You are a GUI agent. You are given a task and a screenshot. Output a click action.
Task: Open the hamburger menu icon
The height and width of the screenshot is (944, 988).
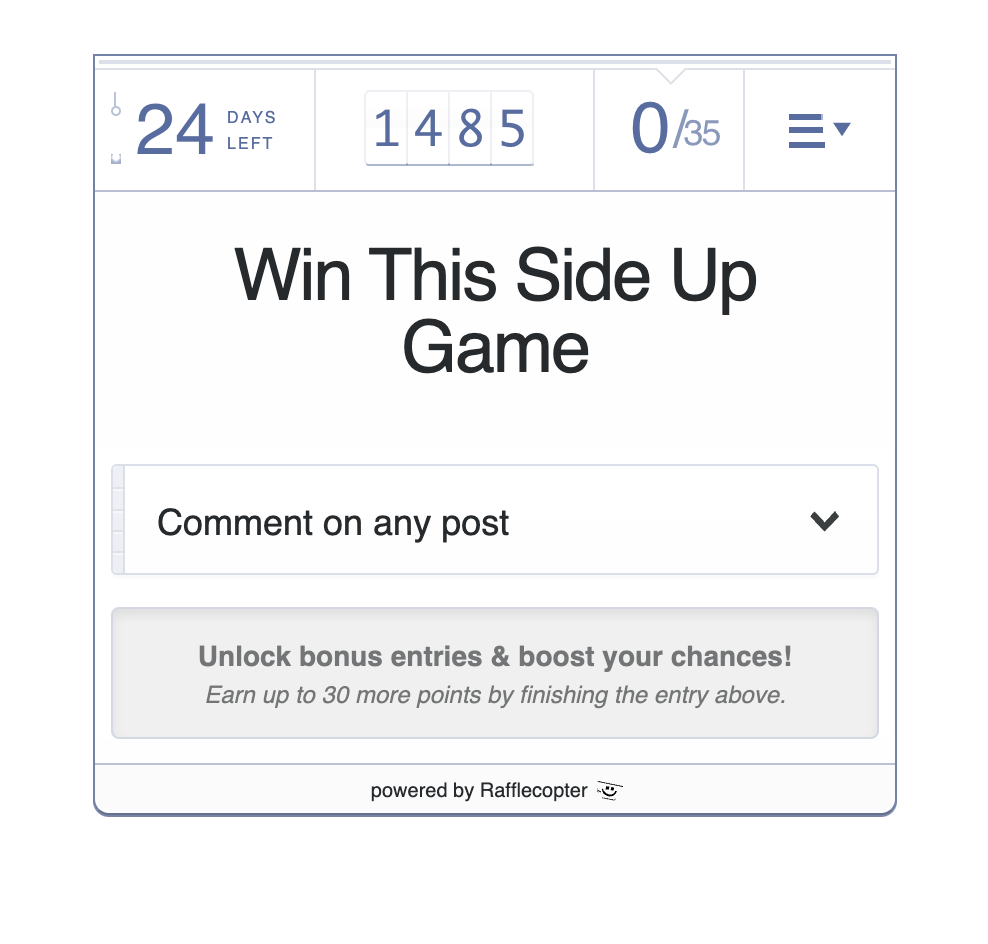pyautogui.click(x=806, y=130)
